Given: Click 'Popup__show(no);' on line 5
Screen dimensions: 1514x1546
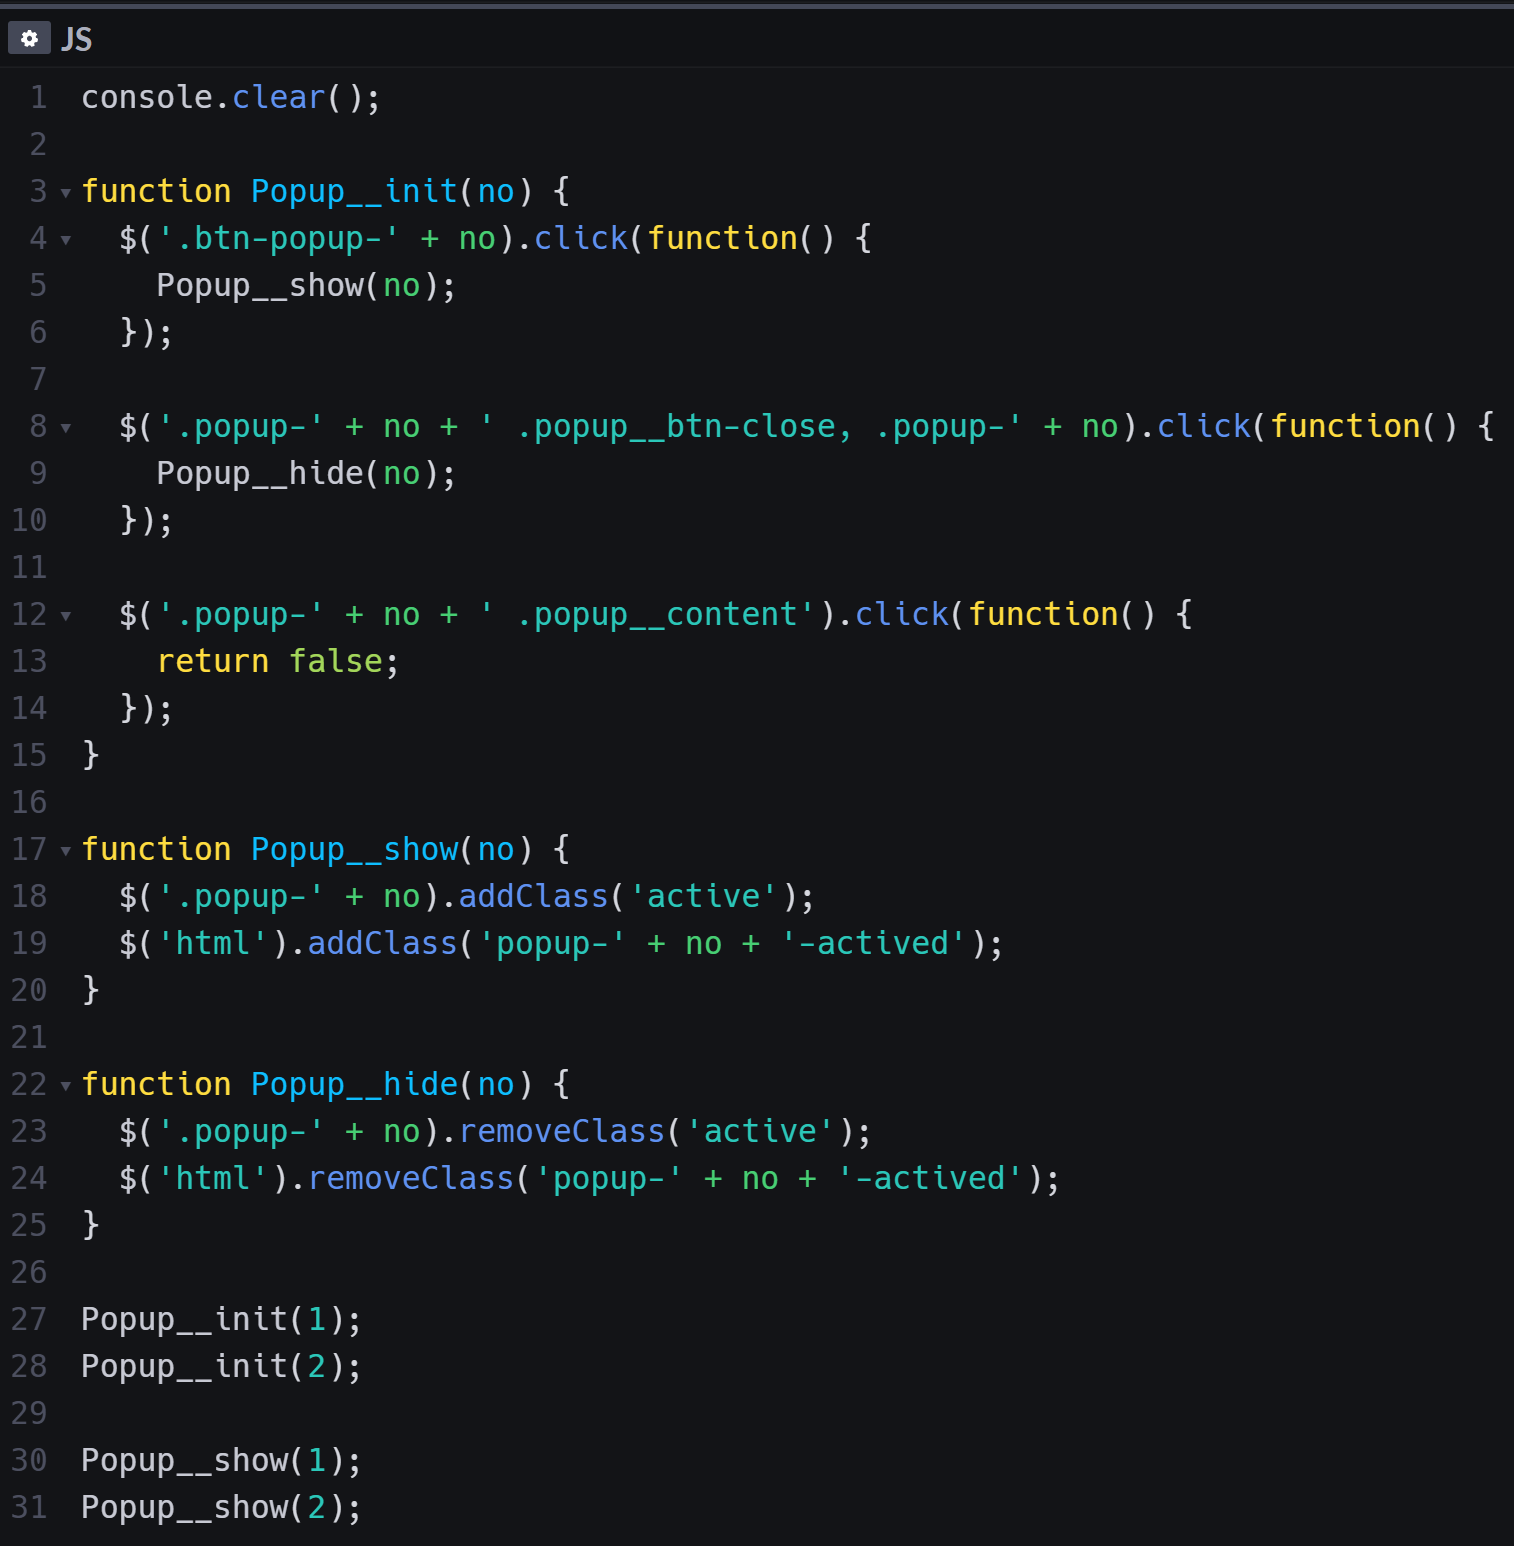Looking at the screenshot, I should 306,285.
